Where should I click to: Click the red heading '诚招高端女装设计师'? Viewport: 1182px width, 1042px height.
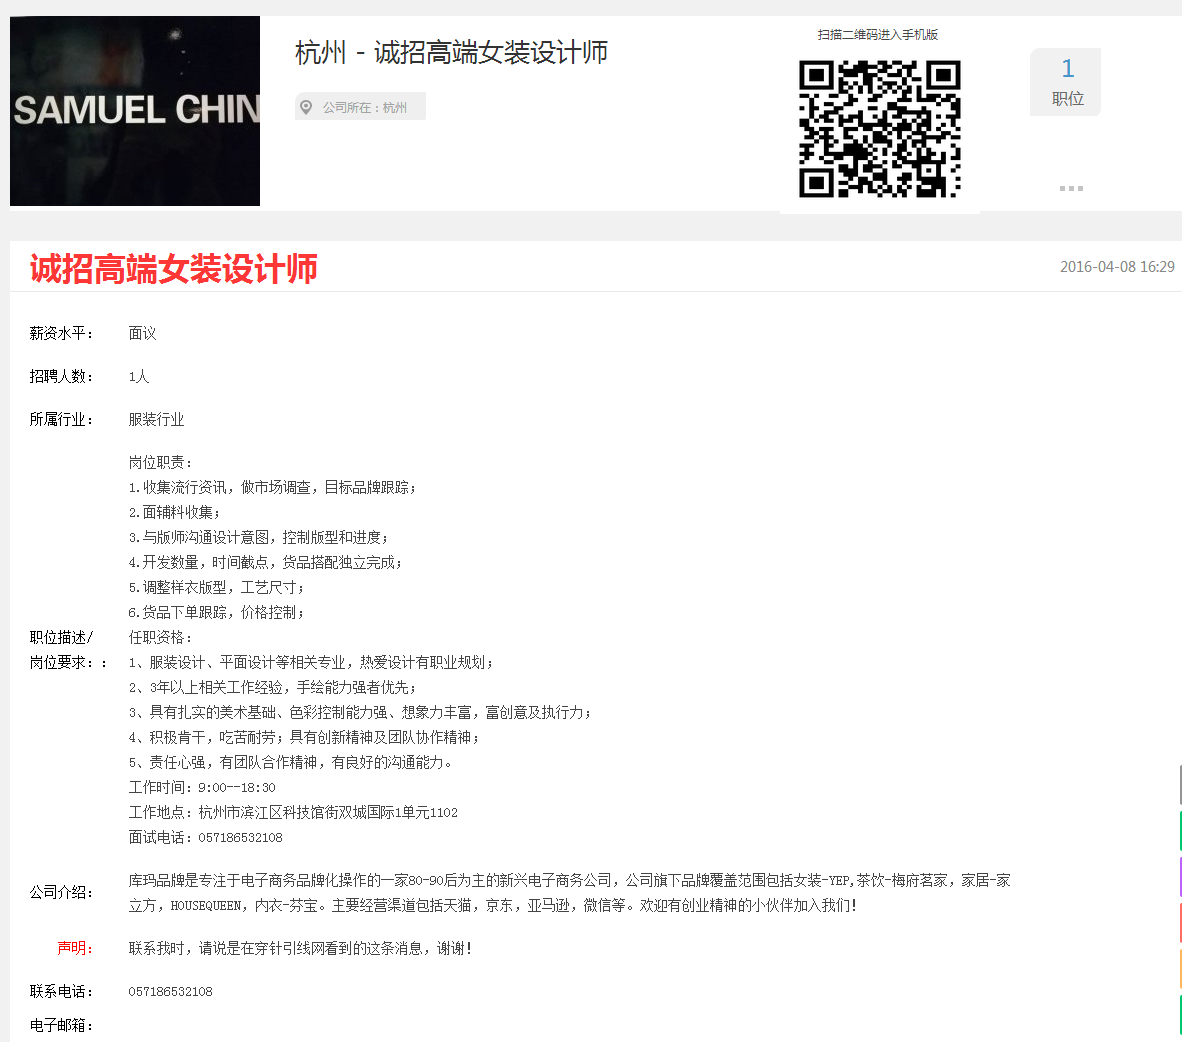(x=173, y=268)
